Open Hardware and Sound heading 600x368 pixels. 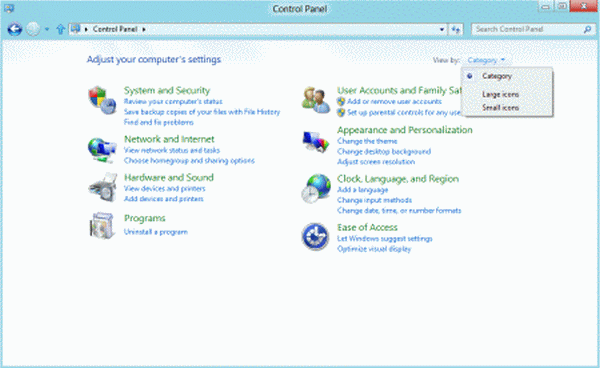click(x=169, y=177)
